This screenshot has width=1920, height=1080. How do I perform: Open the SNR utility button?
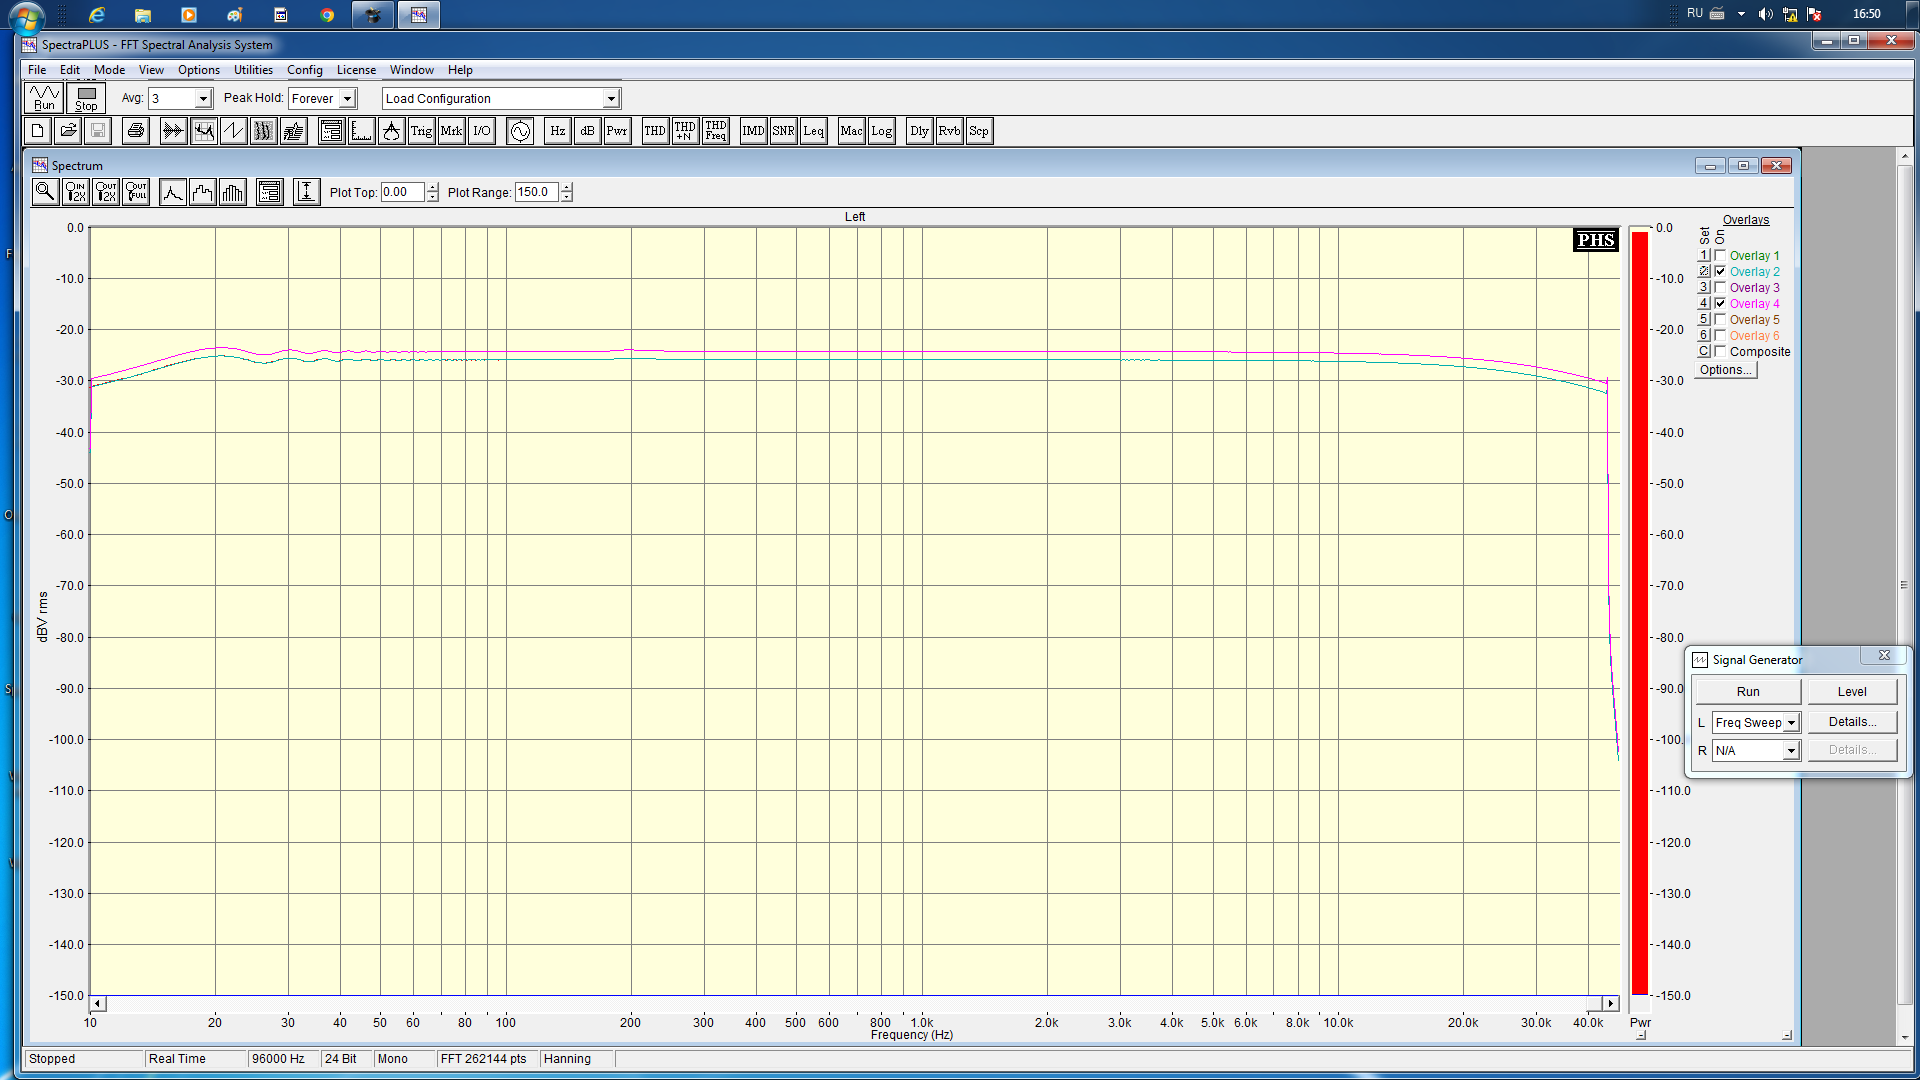(x=783, y=131)
